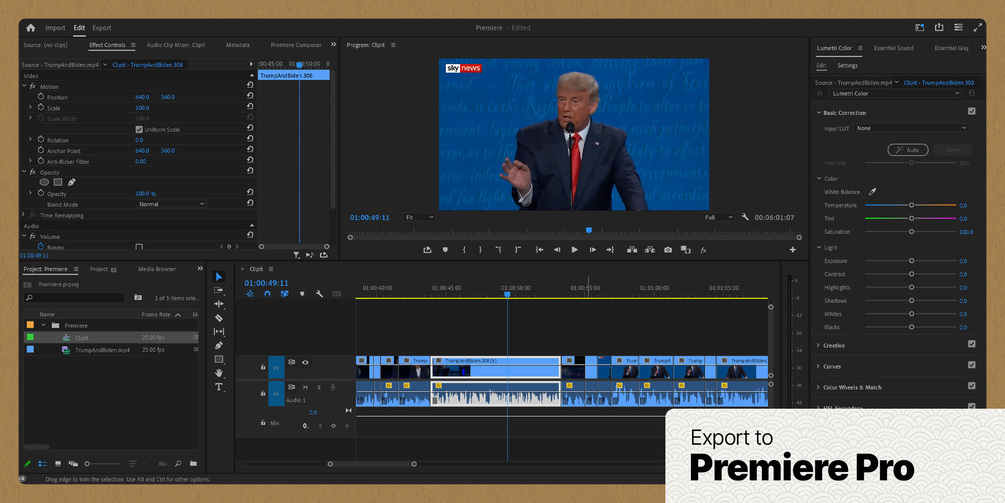
Task: Switch Project panel to List View
Action: (42, 463)
